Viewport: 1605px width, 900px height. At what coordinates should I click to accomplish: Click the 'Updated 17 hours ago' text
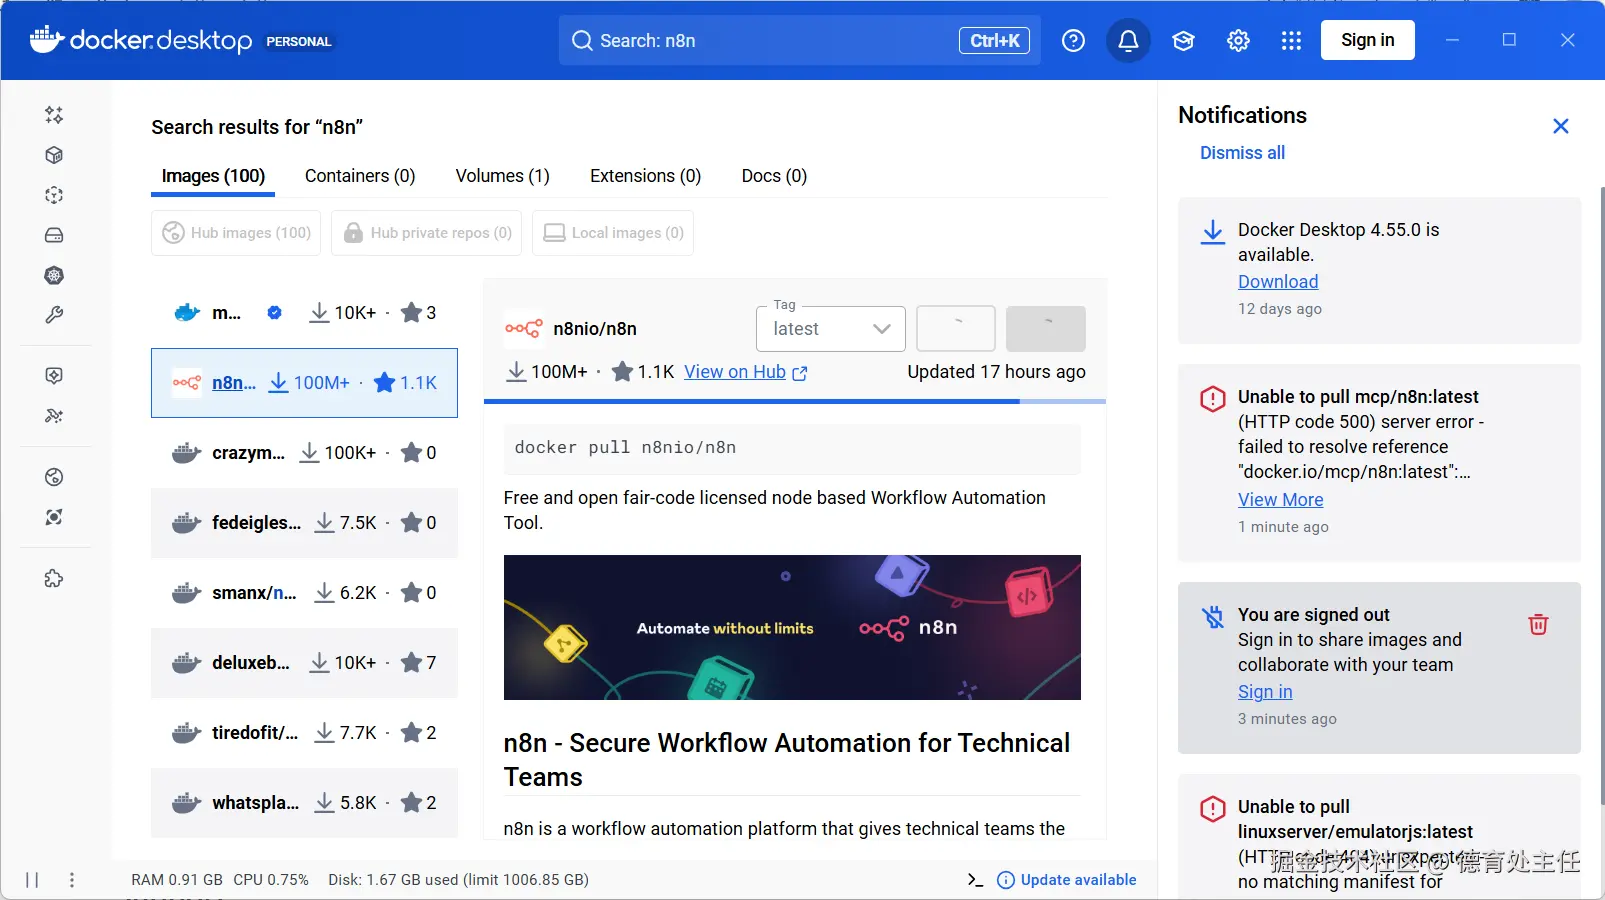996,372
